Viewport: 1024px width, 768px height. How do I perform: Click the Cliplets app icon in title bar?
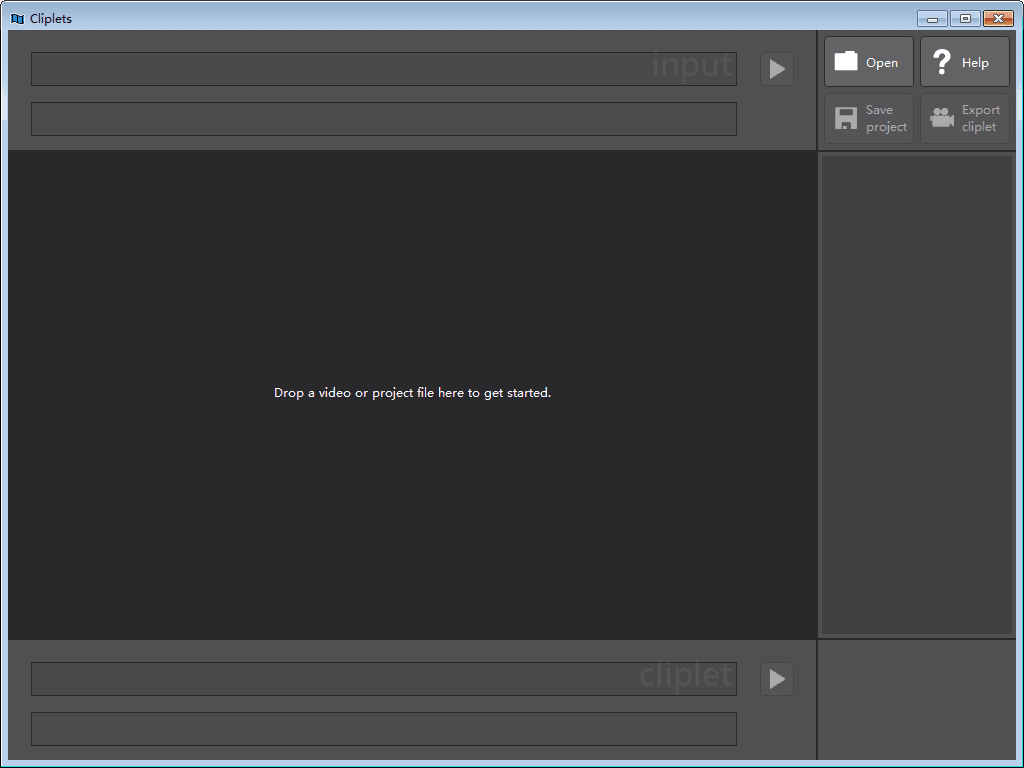tap(17, 18)
